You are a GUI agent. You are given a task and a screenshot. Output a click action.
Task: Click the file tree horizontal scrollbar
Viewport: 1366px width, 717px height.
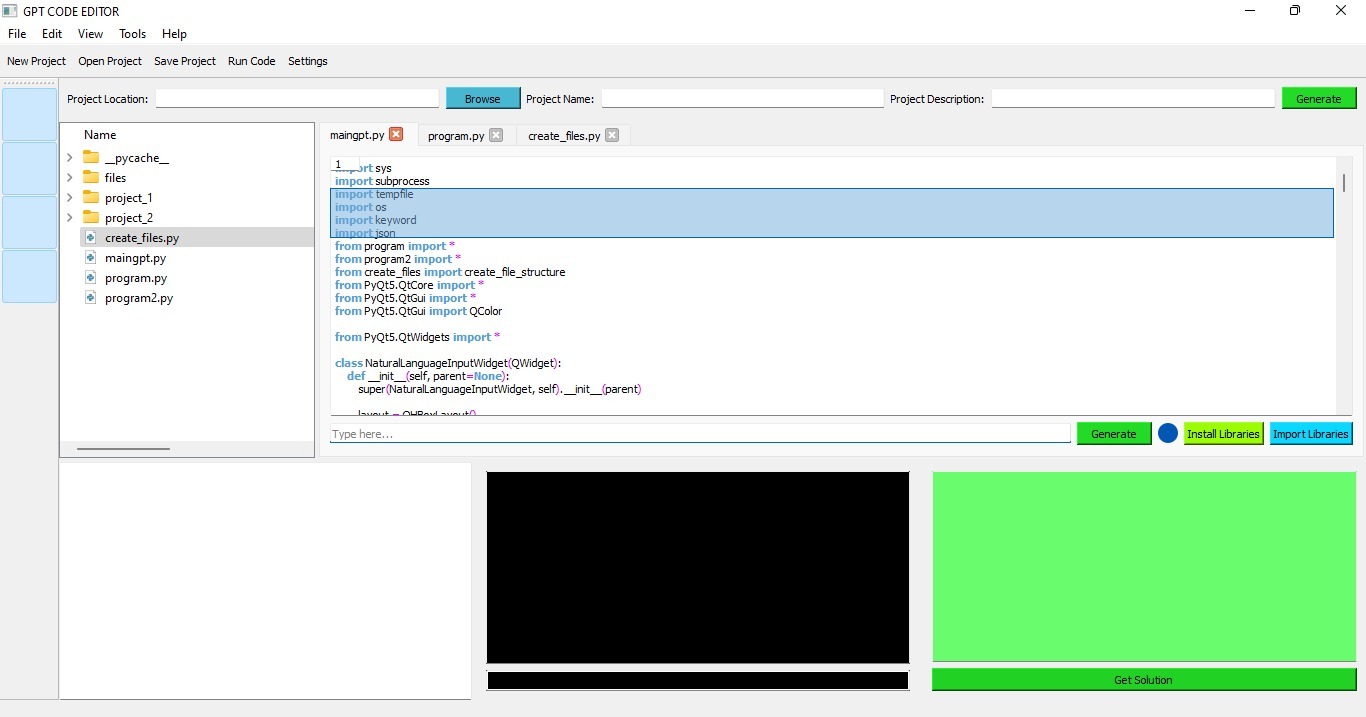124,449
